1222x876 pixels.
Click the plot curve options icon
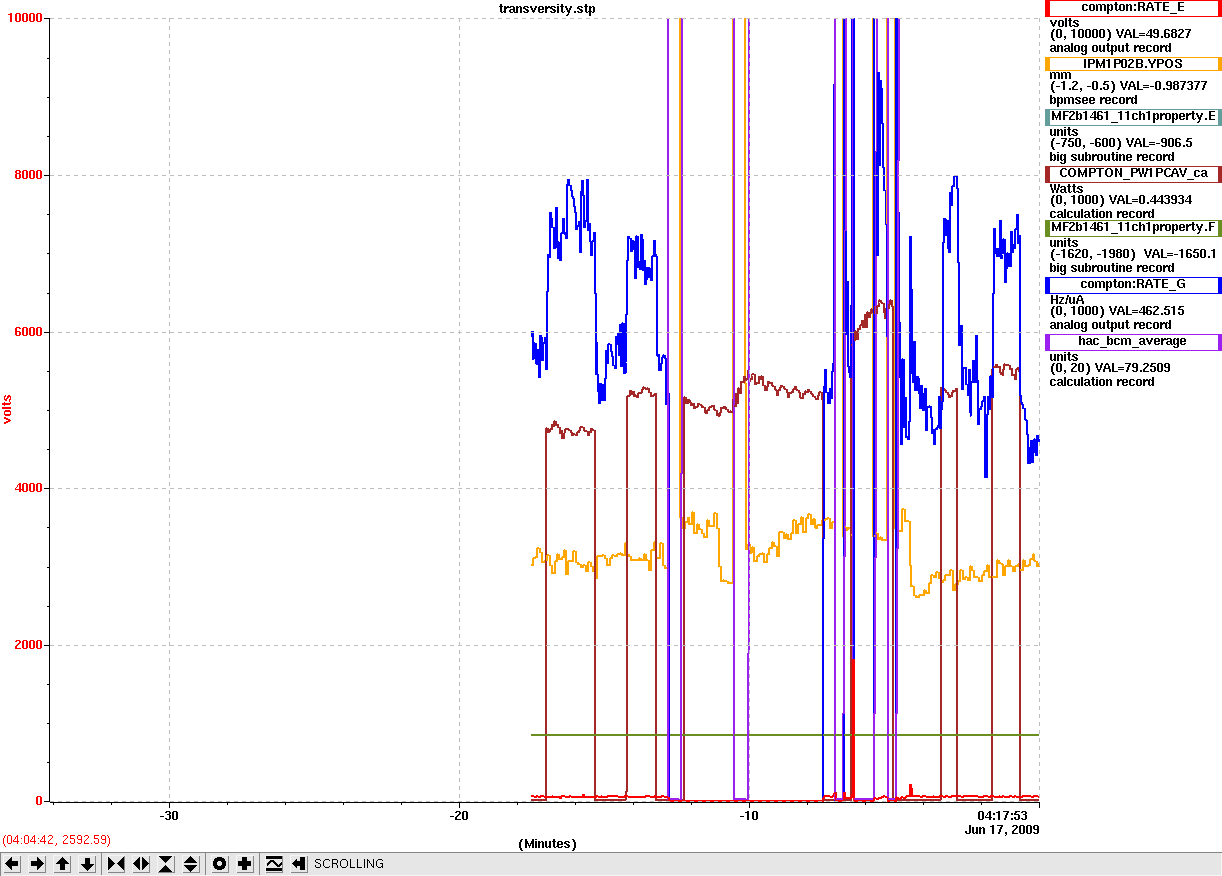pos(274,864)
